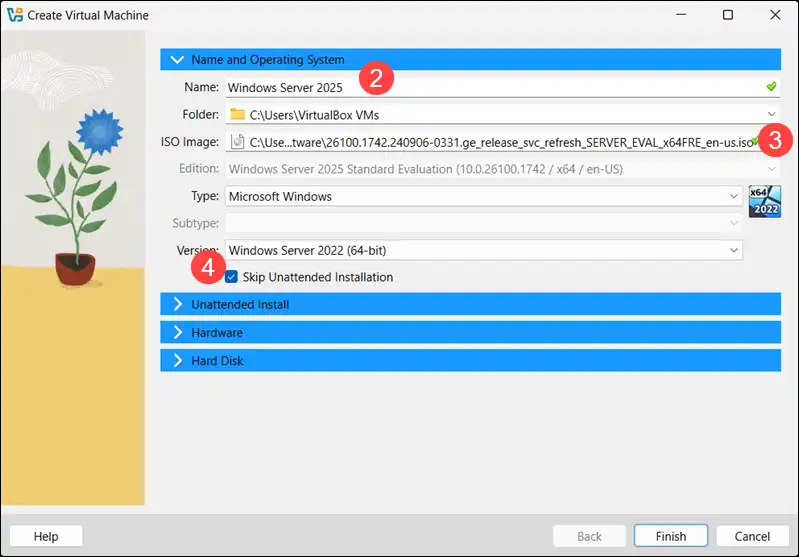Click the ISO file icon in ISO Image field

237,142
